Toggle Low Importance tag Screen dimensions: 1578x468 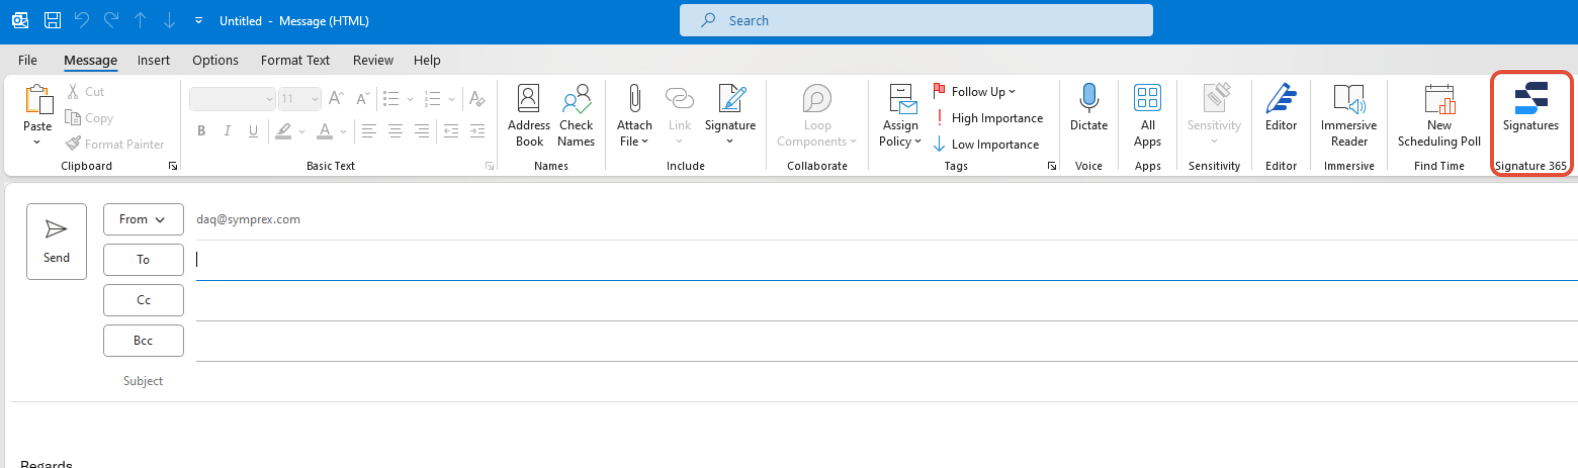[986, 144]
